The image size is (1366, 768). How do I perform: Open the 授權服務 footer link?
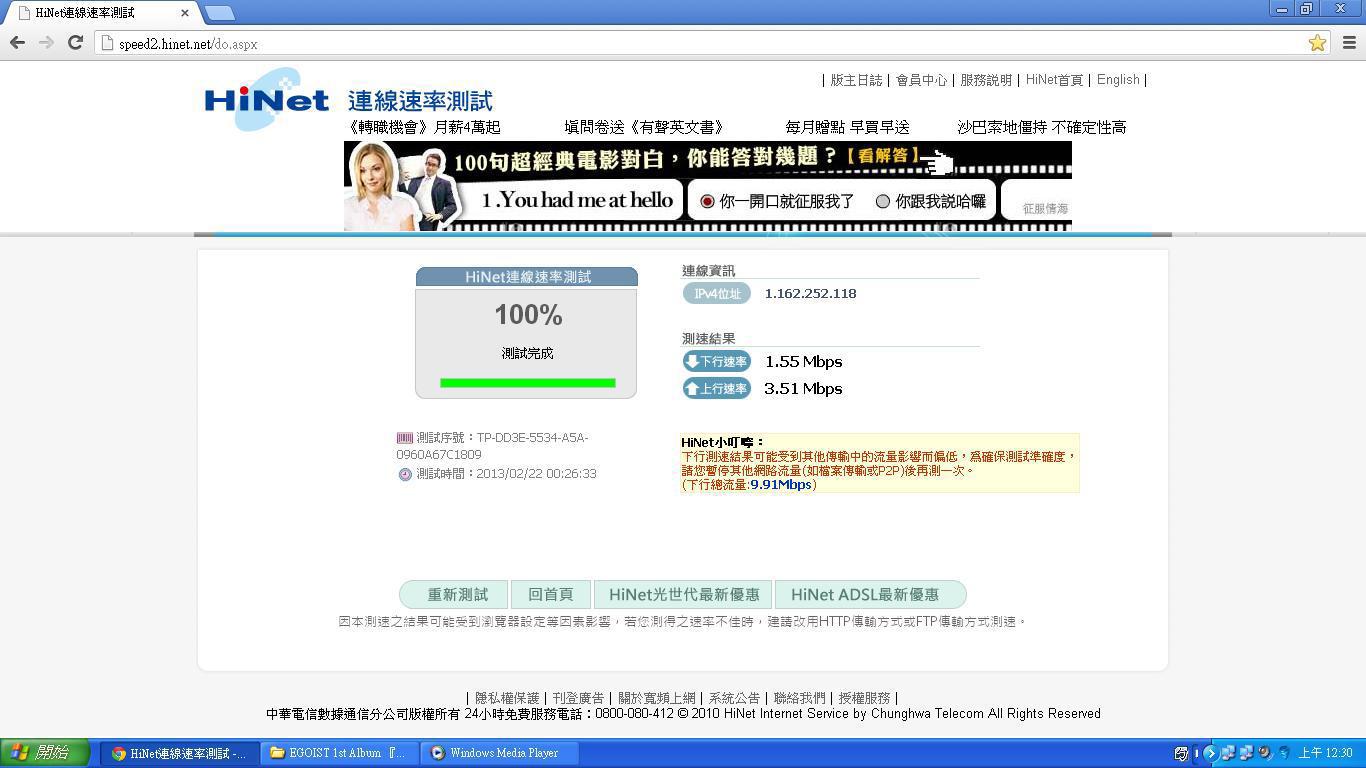pos(864,698)
